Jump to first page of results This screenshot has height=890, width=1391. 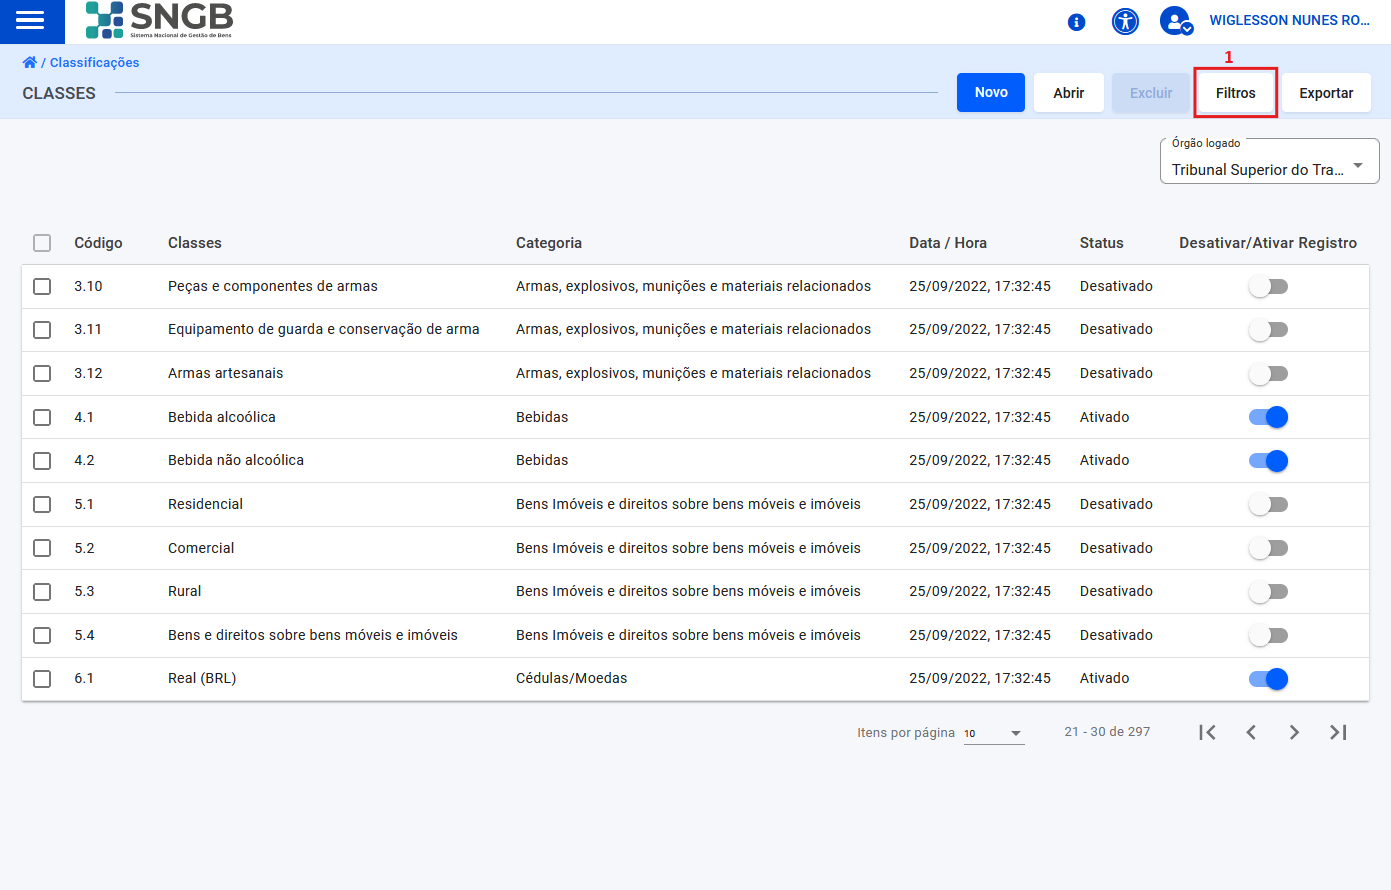click(1207, 732)
